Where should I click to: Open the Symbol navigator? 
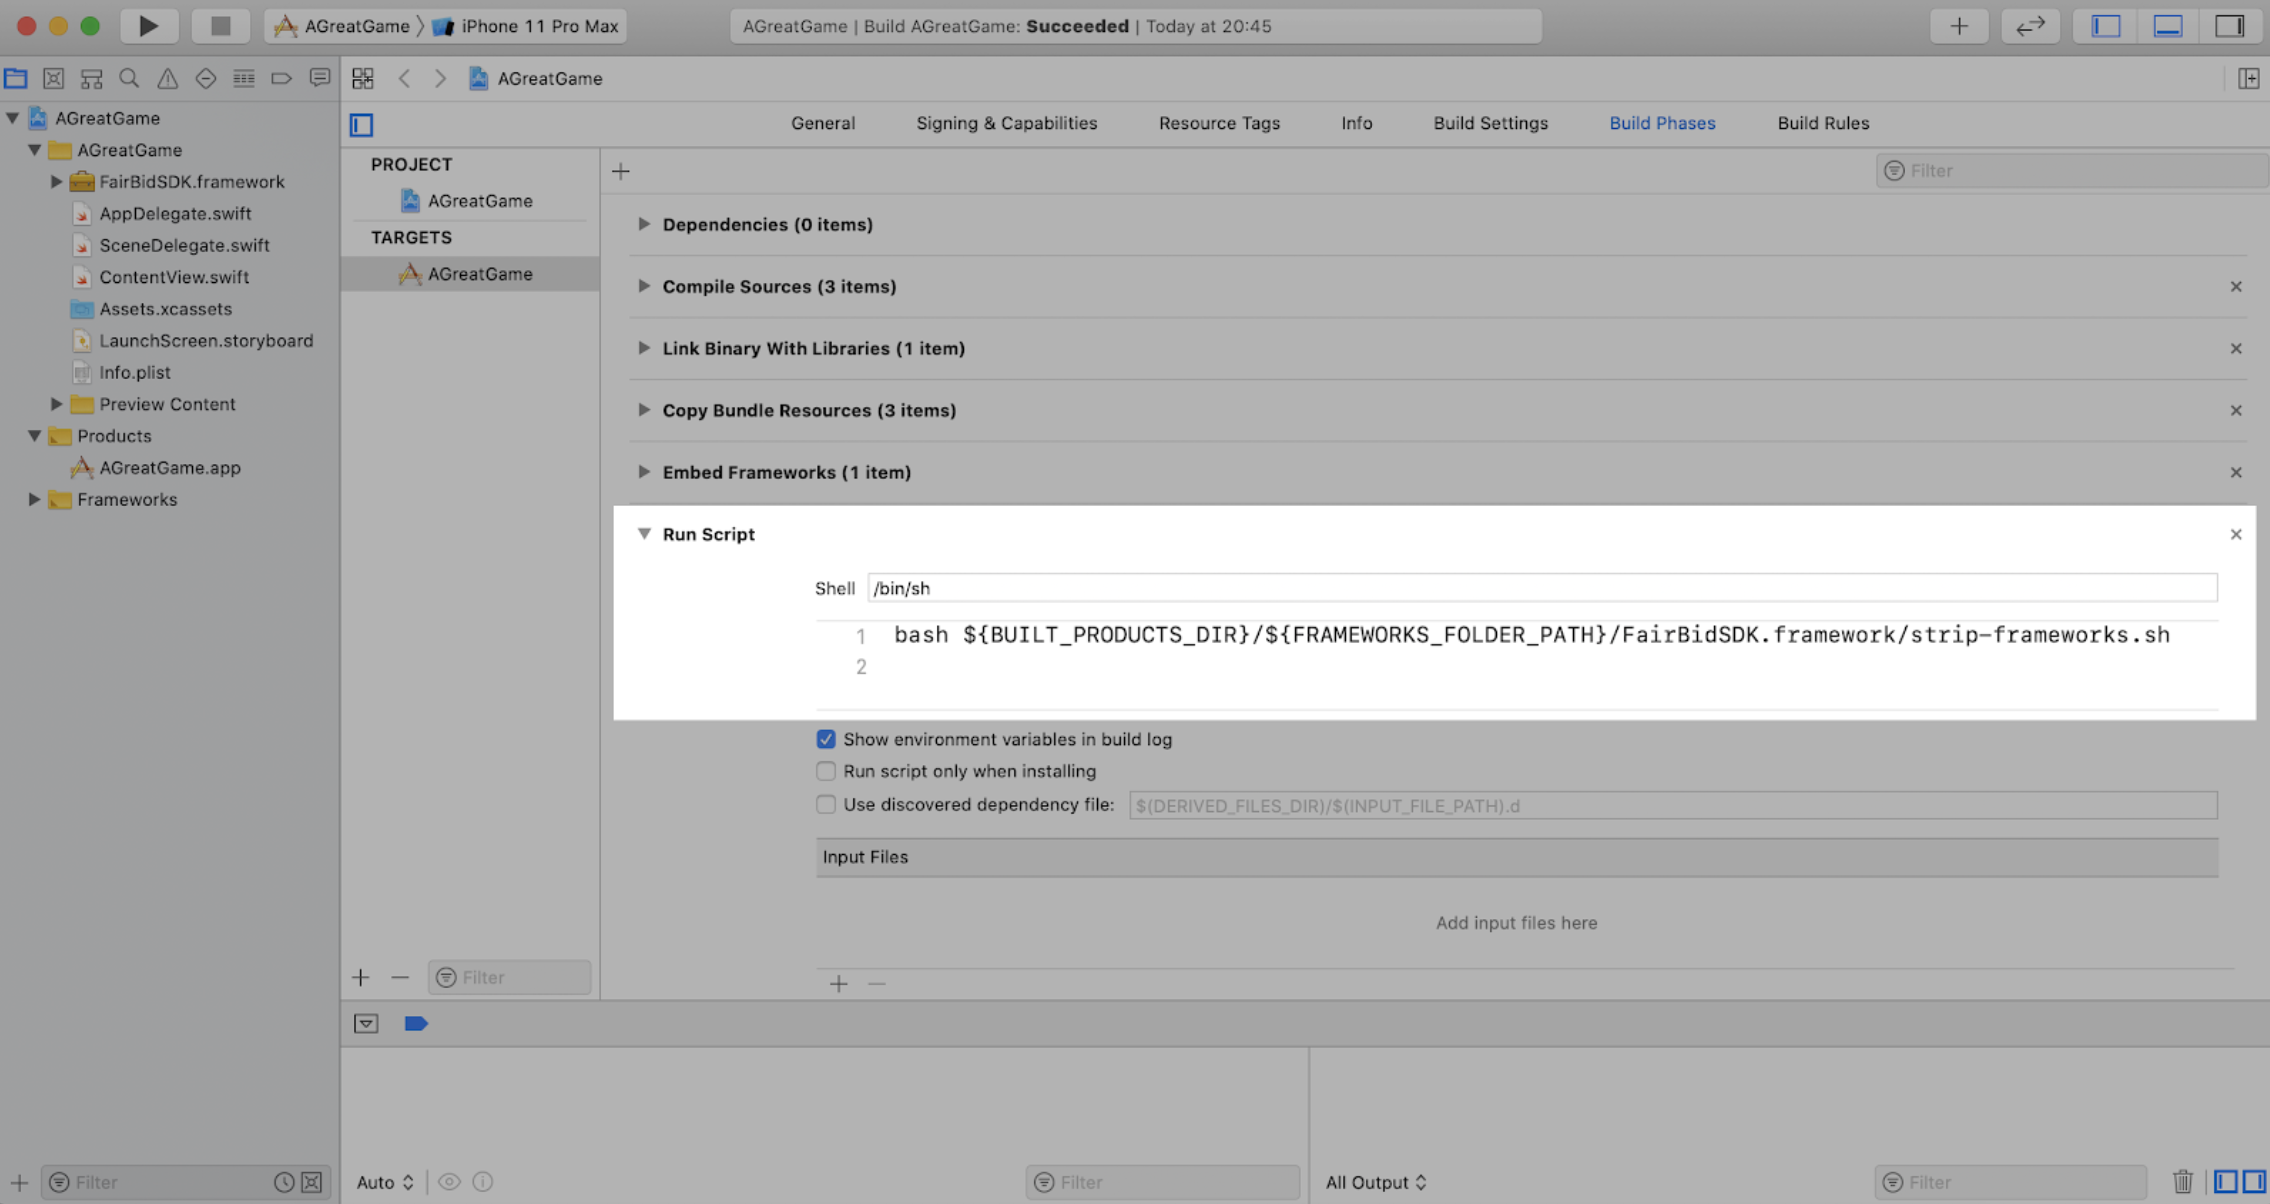pyautogui.click(x=92, y=78)
